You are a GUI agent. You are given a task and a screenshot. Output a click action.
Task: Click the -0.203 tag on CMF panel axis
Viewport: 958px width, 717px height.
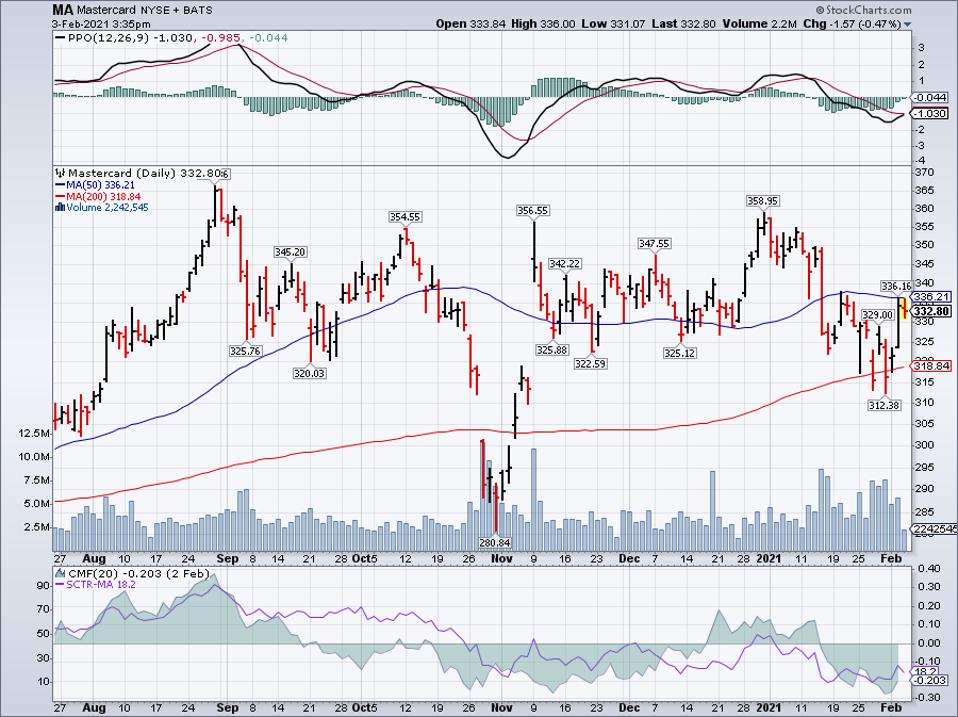click(931, 680)
